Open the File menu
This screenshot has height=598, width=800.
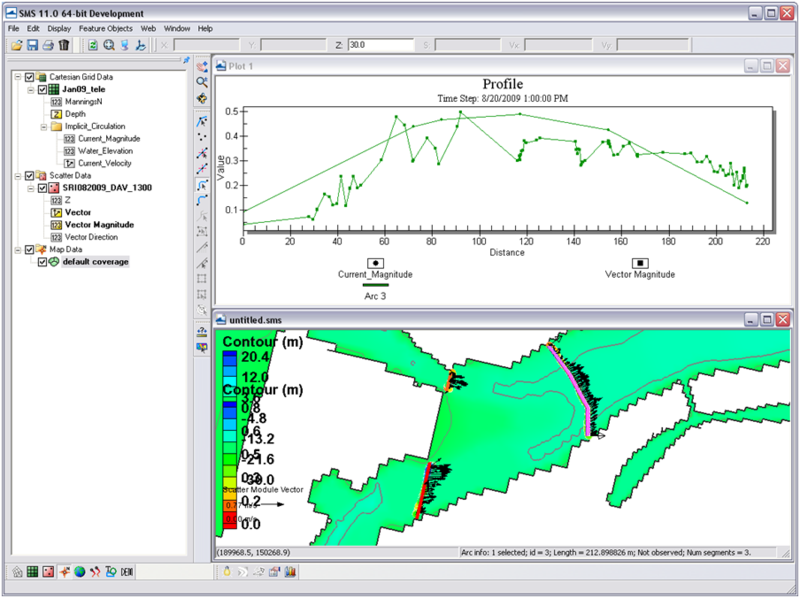pyautogui.click(x=13, y=29)
